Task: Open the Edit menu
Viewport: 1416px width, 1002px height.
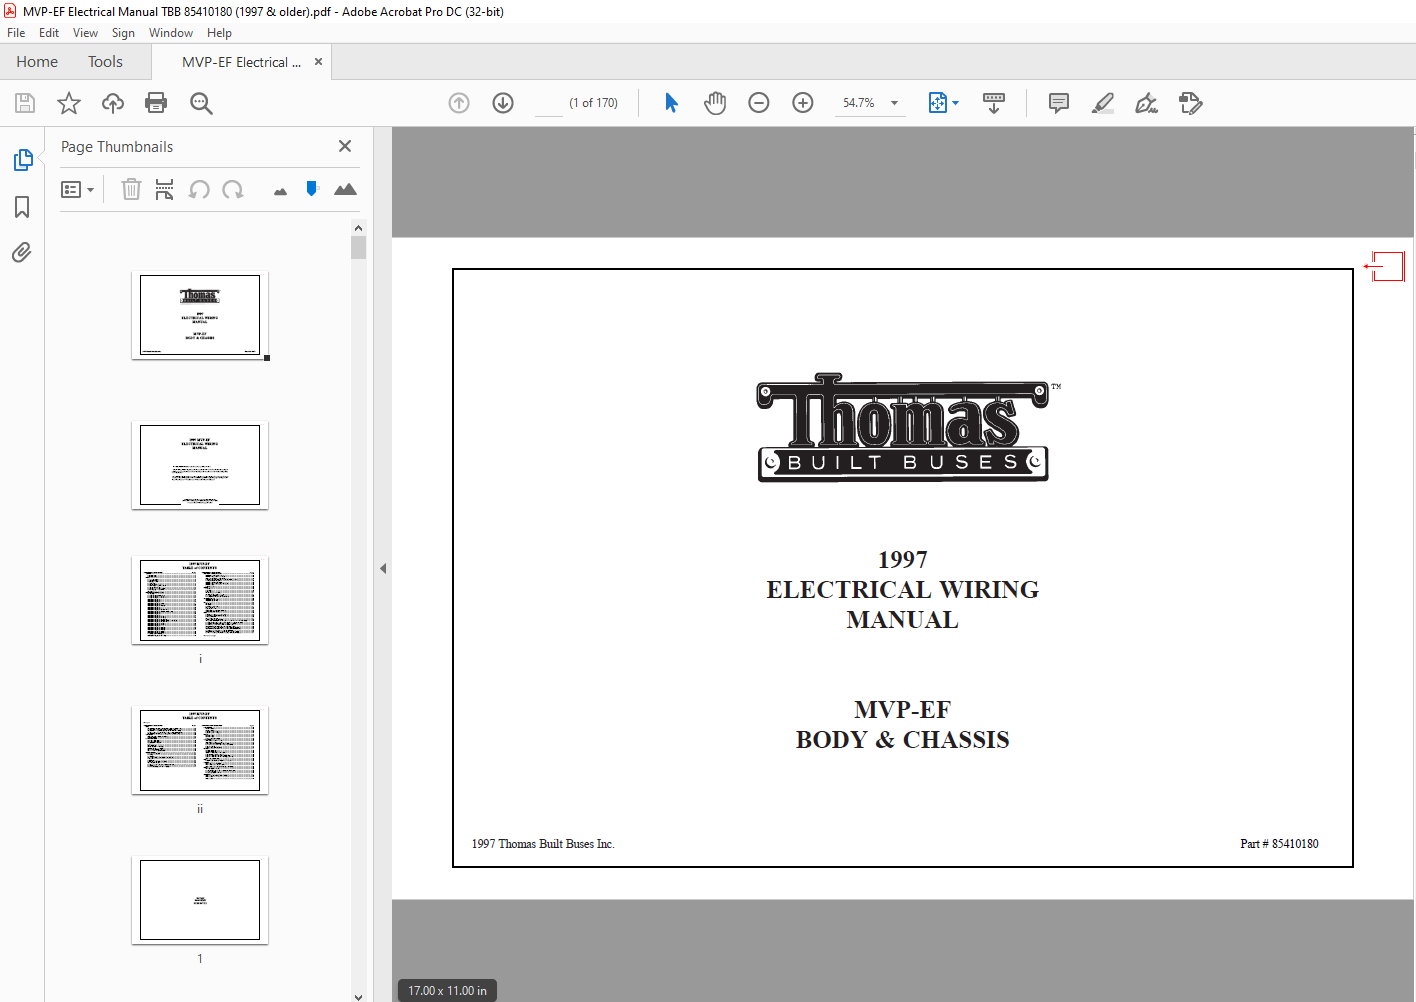Action: [49, 33]
